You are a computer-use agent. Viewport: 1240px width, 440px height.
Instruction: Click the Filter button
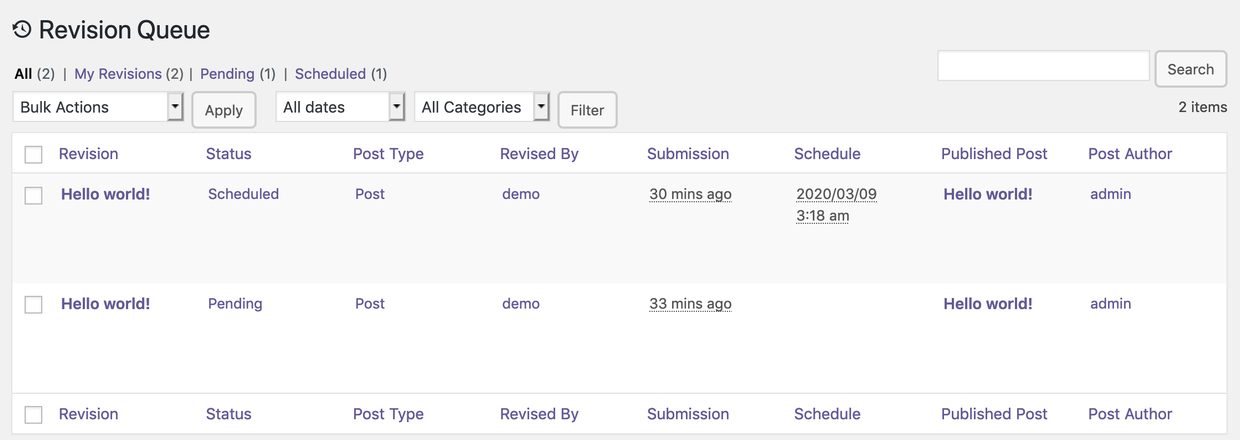587,110
